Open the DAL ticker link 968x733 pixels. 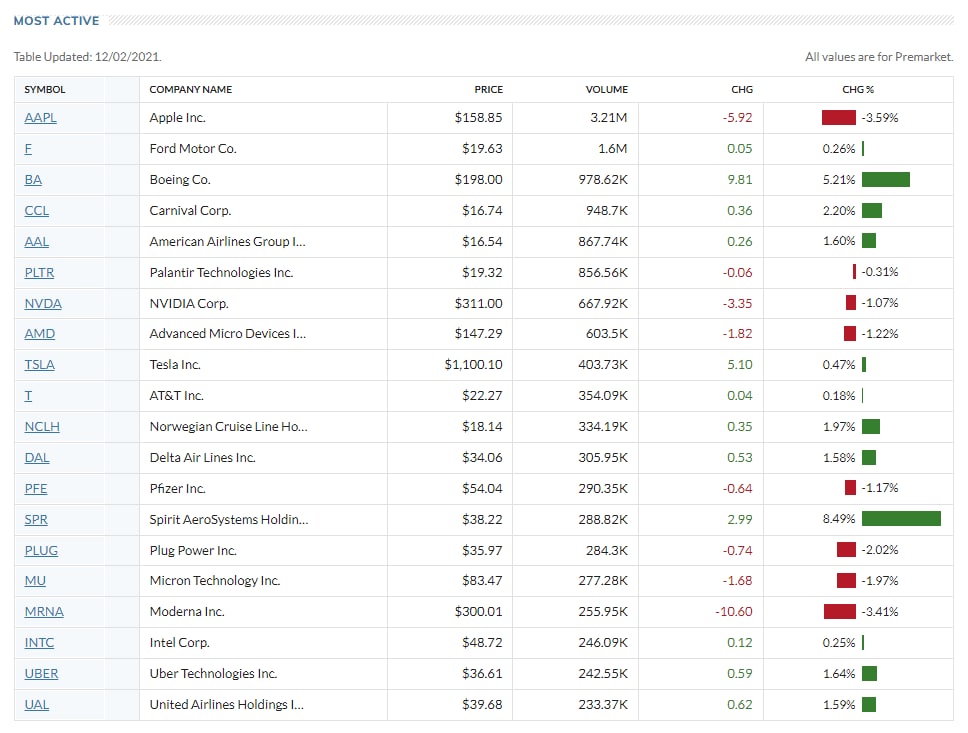point(36,458)
